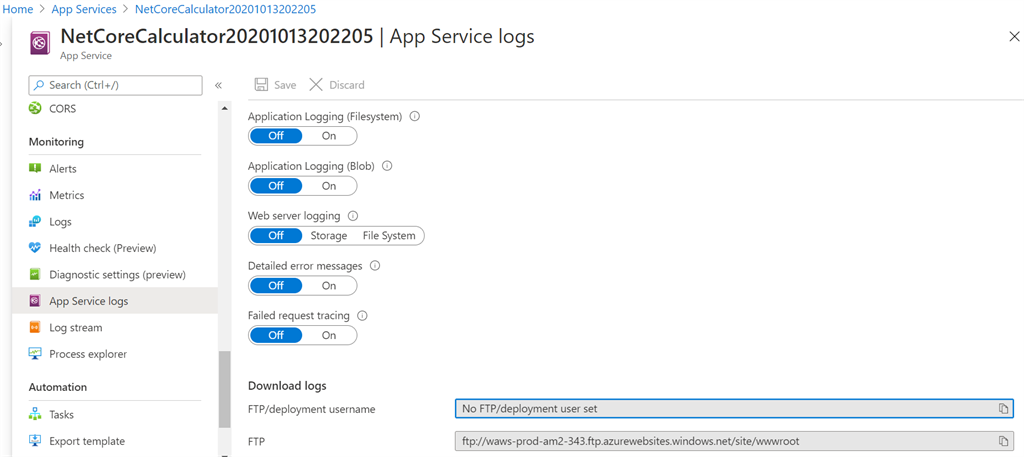Go to Home breadcrumb

pyautogui.click(x=18, y=9)
